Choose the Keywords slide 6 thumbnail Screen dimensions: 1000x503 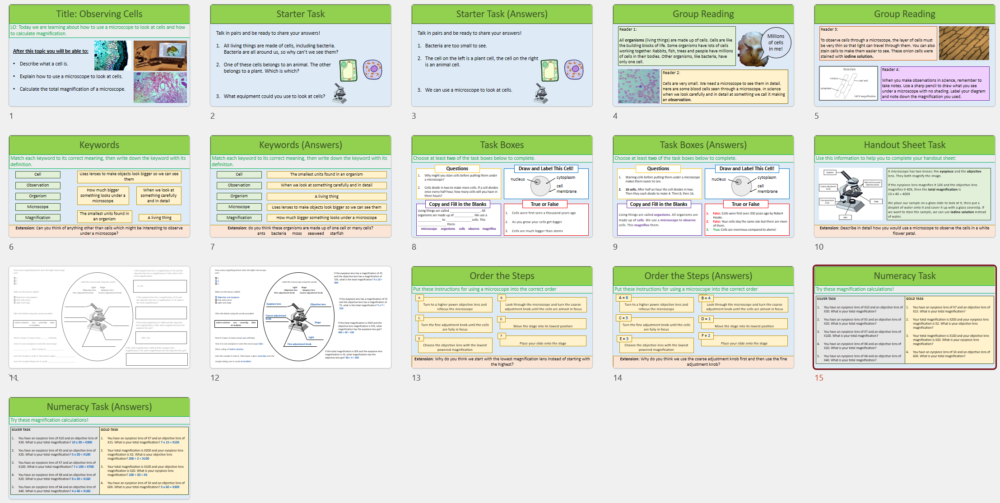point(99,186)
